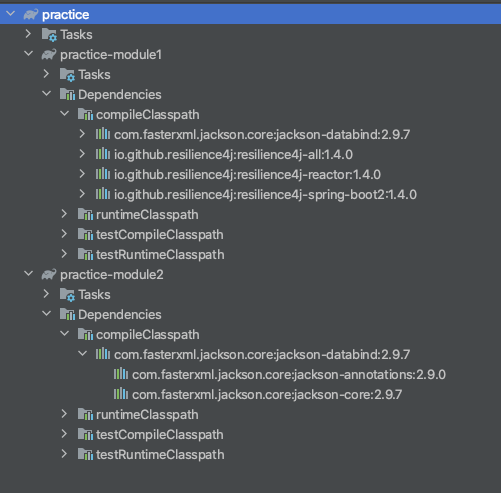Image resolution: width=501 pixels, height=493 pixels.
Task: Click the Tasks folder icon inside practice-module2
Action: click(x=67, y=295)
